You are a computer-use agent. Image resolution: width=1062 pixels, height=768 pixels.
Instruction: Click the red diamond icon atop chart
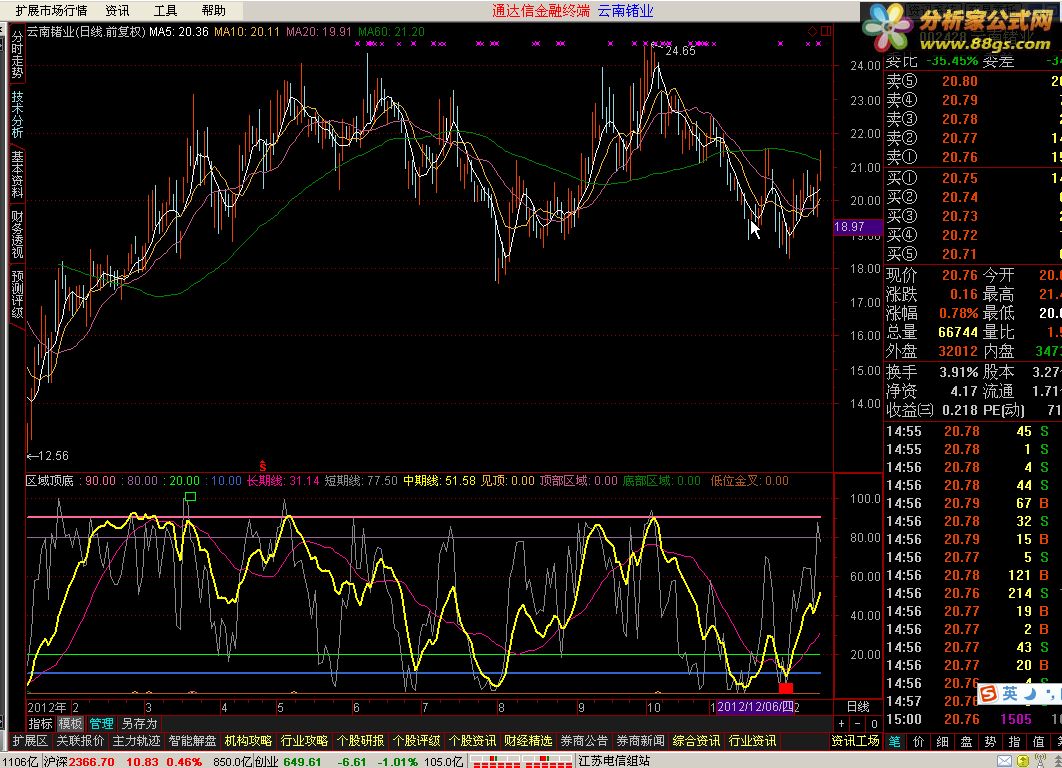tap(812, 31)
